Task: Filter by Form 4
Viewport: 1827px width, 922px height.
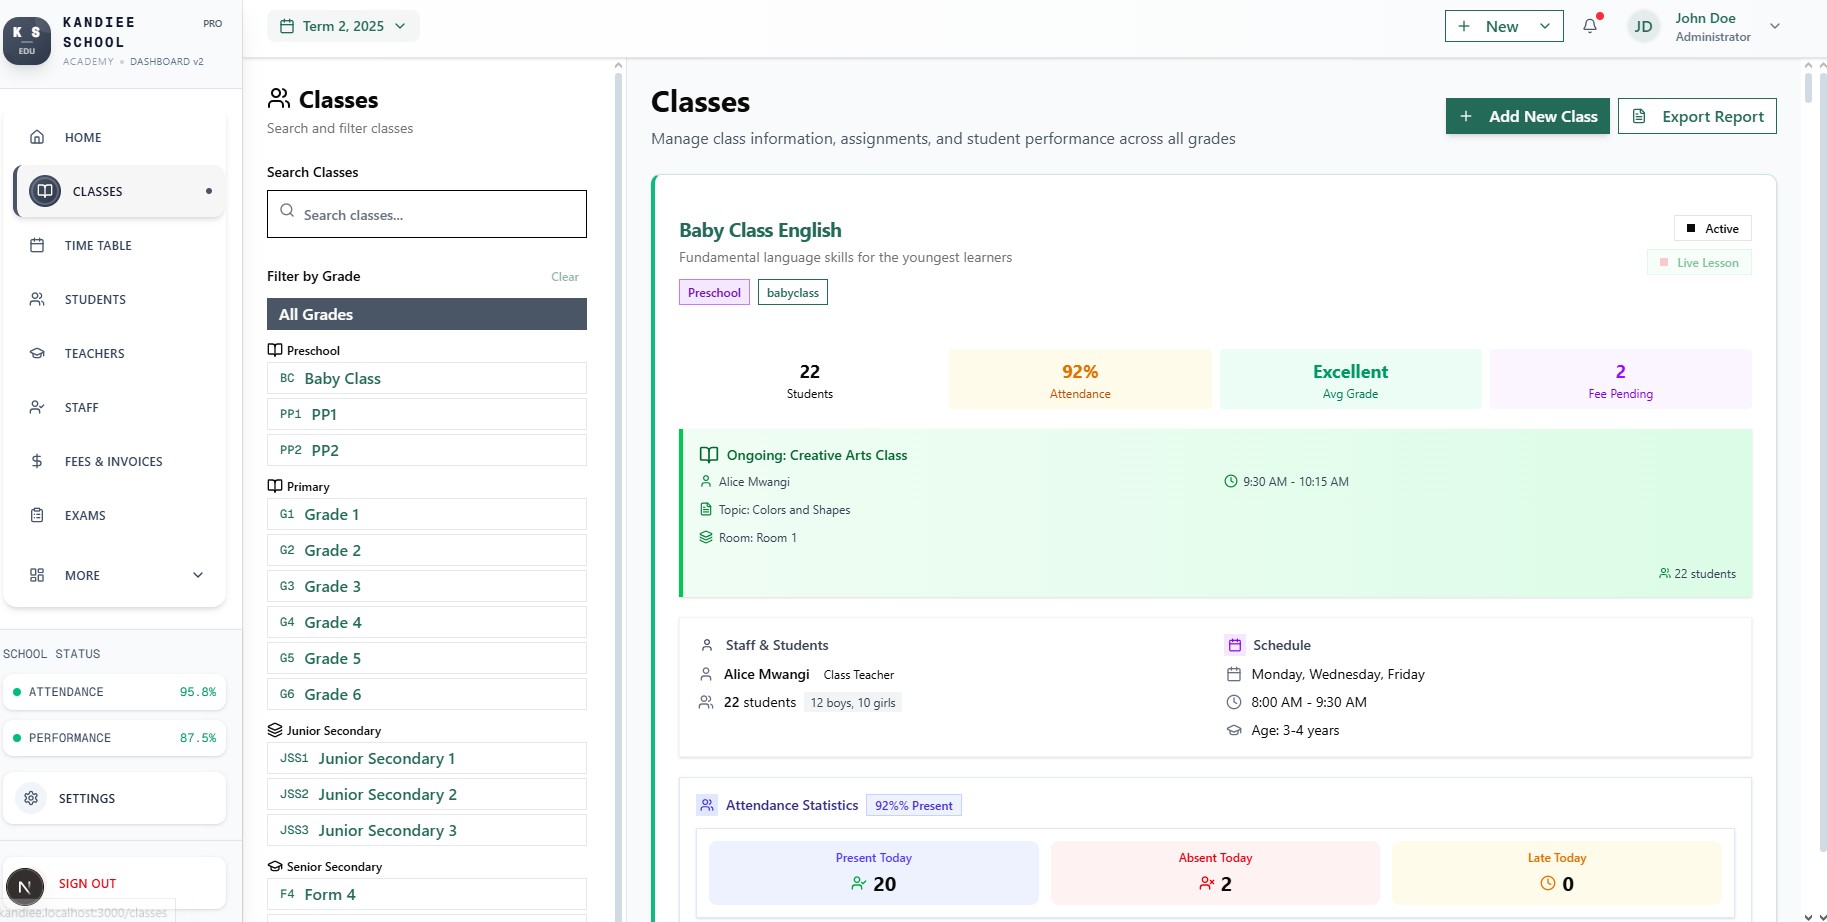Action: point(427,894)
